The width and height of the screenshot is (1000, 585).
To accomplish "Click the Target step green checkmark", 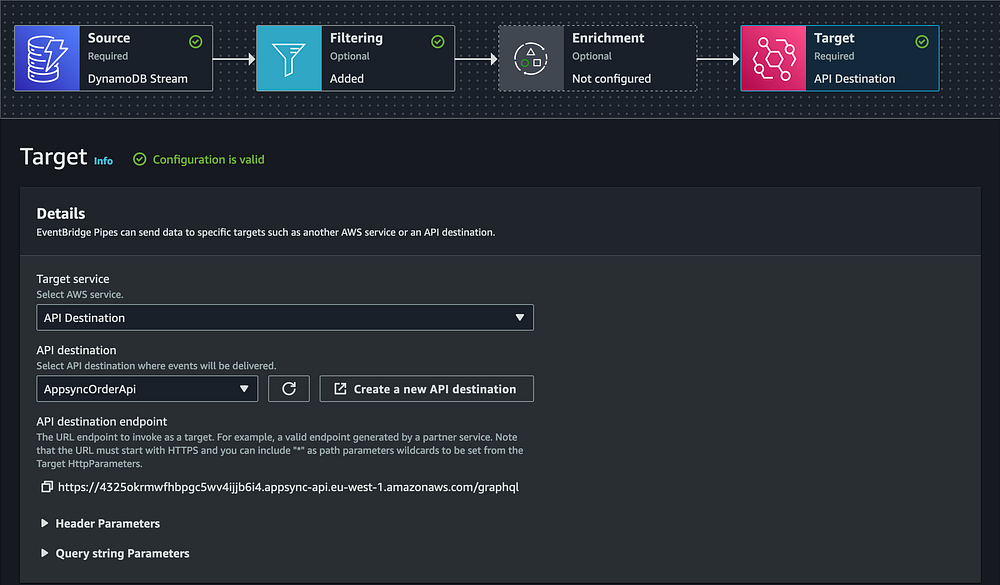I will [922, 41].
